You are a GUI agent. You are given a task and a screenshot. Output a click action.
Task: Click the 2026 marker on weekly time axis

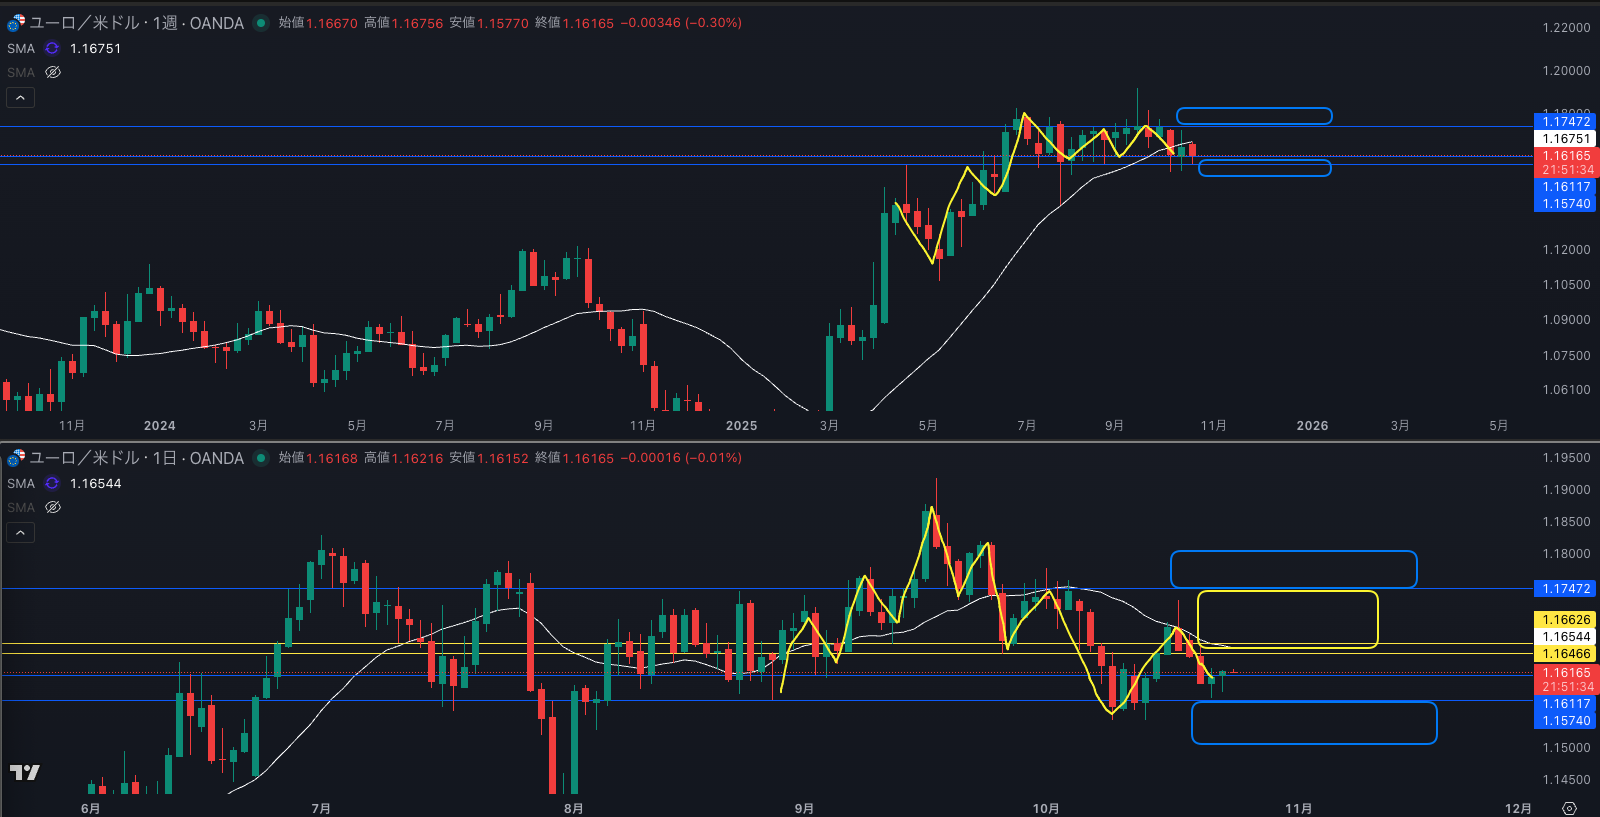coord(1312,426)
